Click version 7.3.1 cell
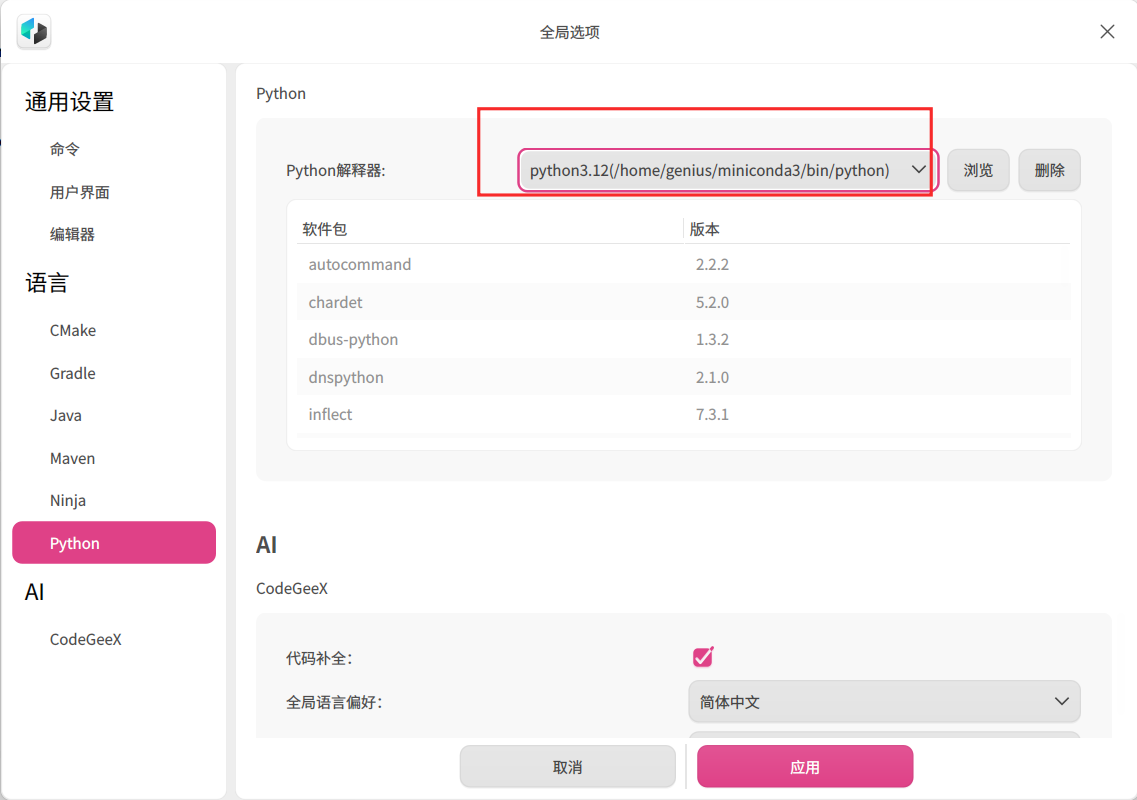 (x=712, y=414)
